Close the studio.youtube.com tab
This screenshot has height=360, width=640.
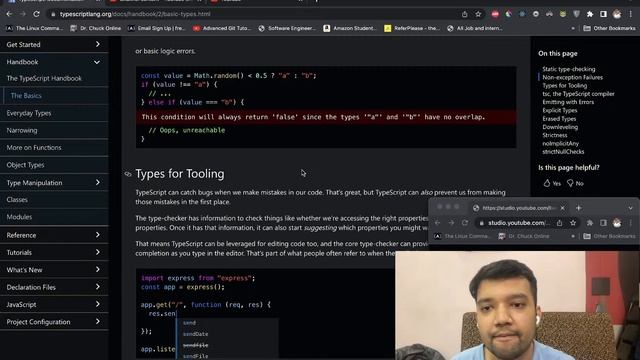point(562,208)
